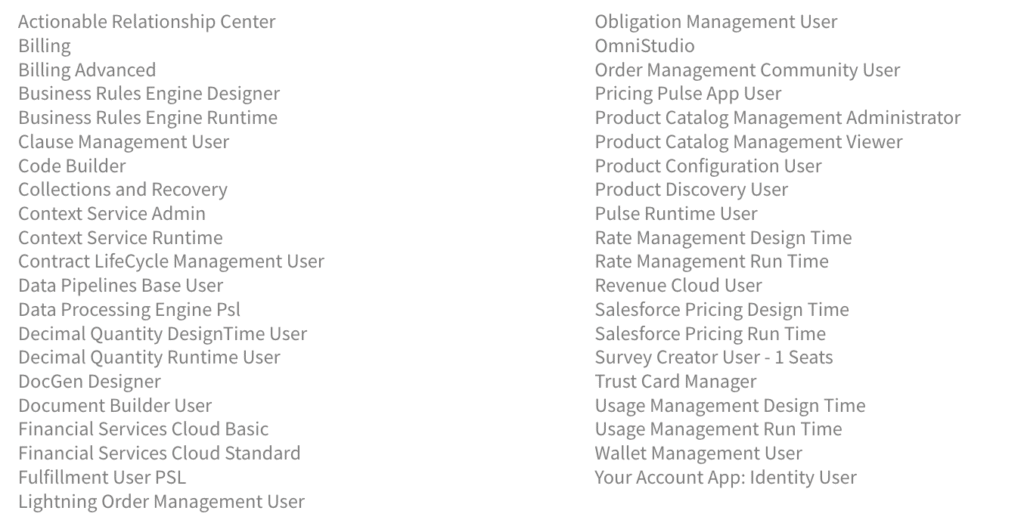Click Contract LifeCycle Management User
Screen dimensions: 1024x523
(171, 262)
